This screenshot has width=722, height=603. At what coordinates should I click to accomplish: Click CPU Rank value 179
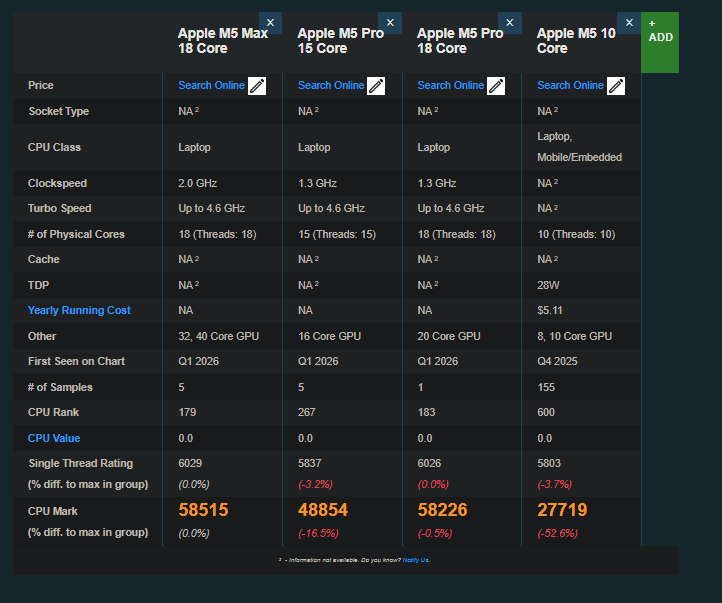coord(187,412)
